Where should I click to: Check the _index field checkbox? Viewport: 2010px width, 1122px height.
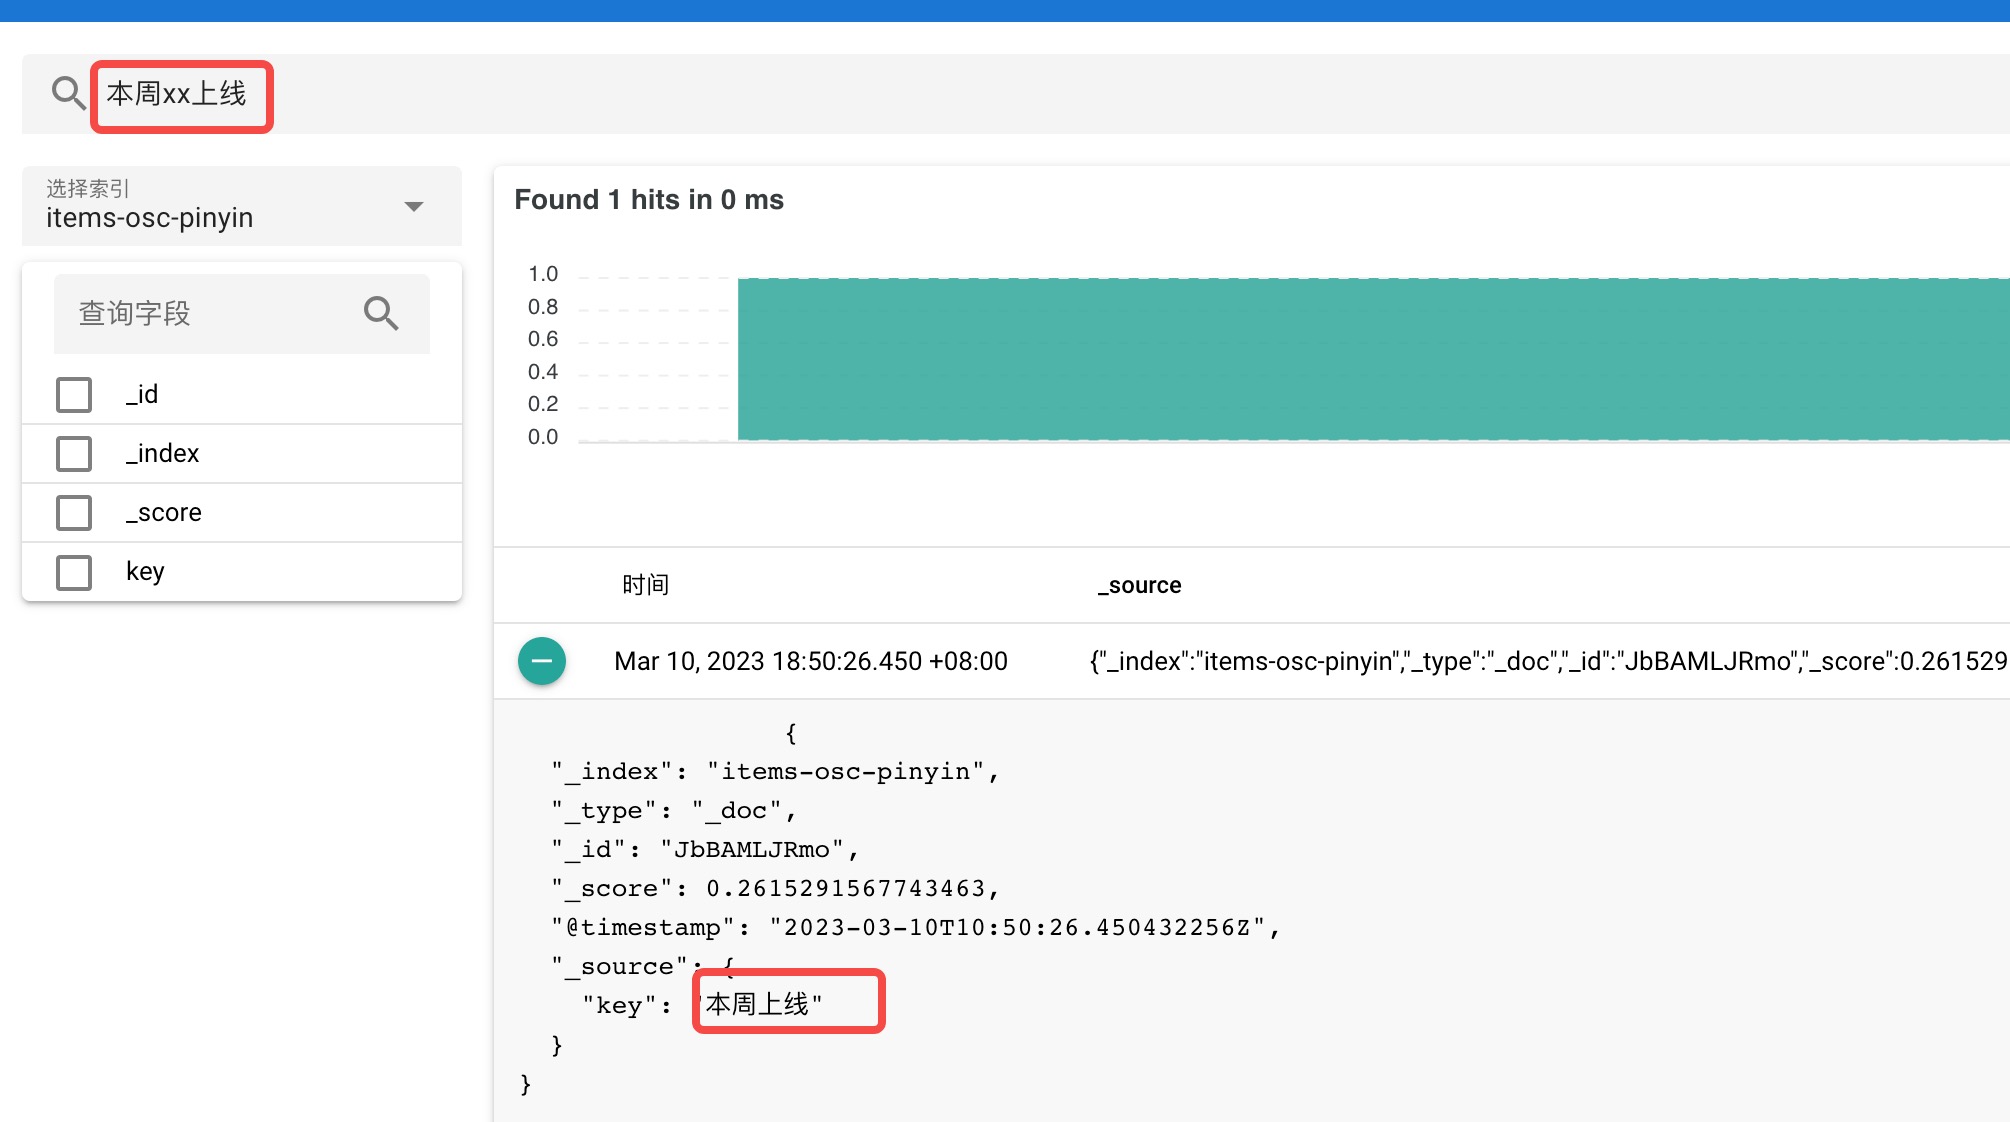click(x=74, y=453)
